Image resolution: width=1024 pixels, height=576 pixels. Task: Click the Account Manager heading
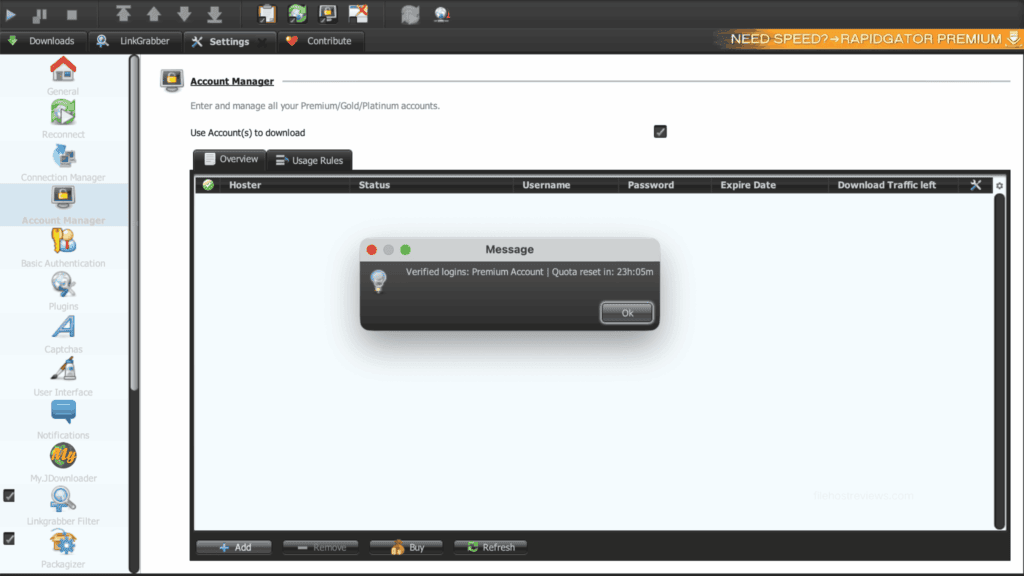pyautogui.click(x=232, y=82)
